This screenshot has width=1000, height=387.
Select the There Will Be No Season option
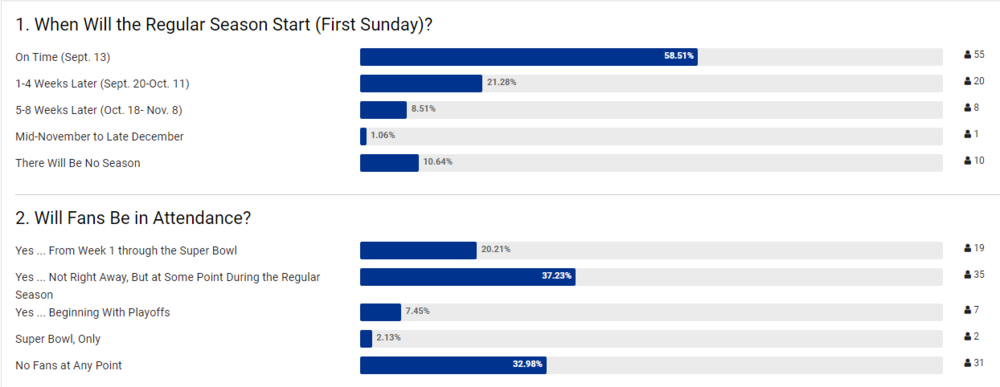point(78,163)
